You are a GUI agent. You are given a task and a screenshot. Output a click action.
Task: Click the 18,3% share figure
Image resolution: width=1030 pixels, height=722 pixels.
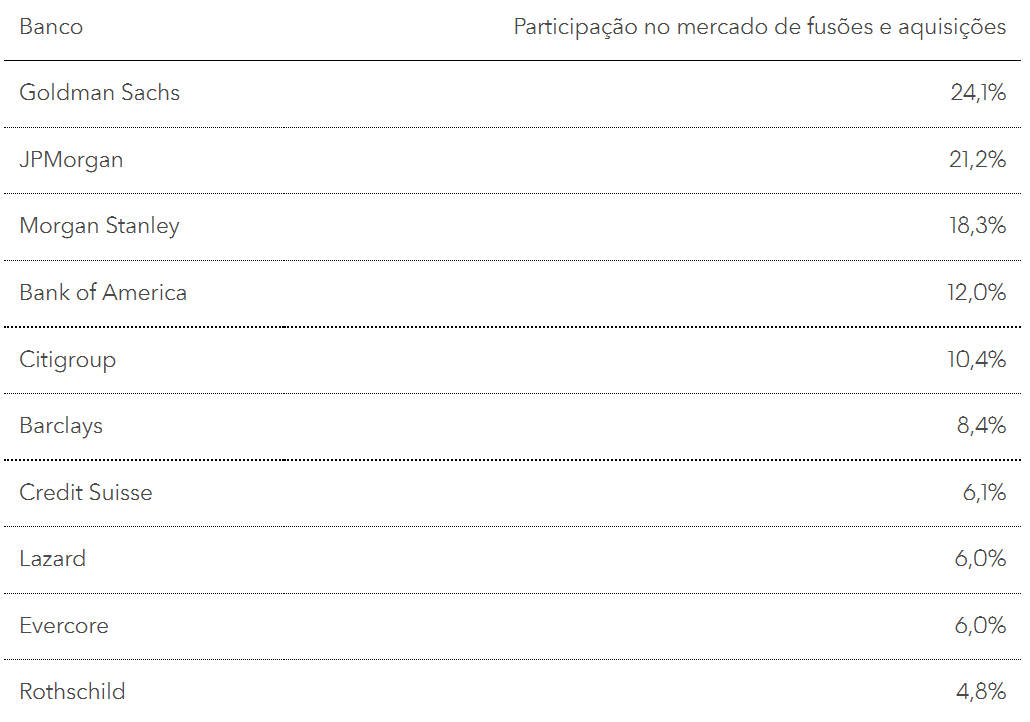pos(977,226)
